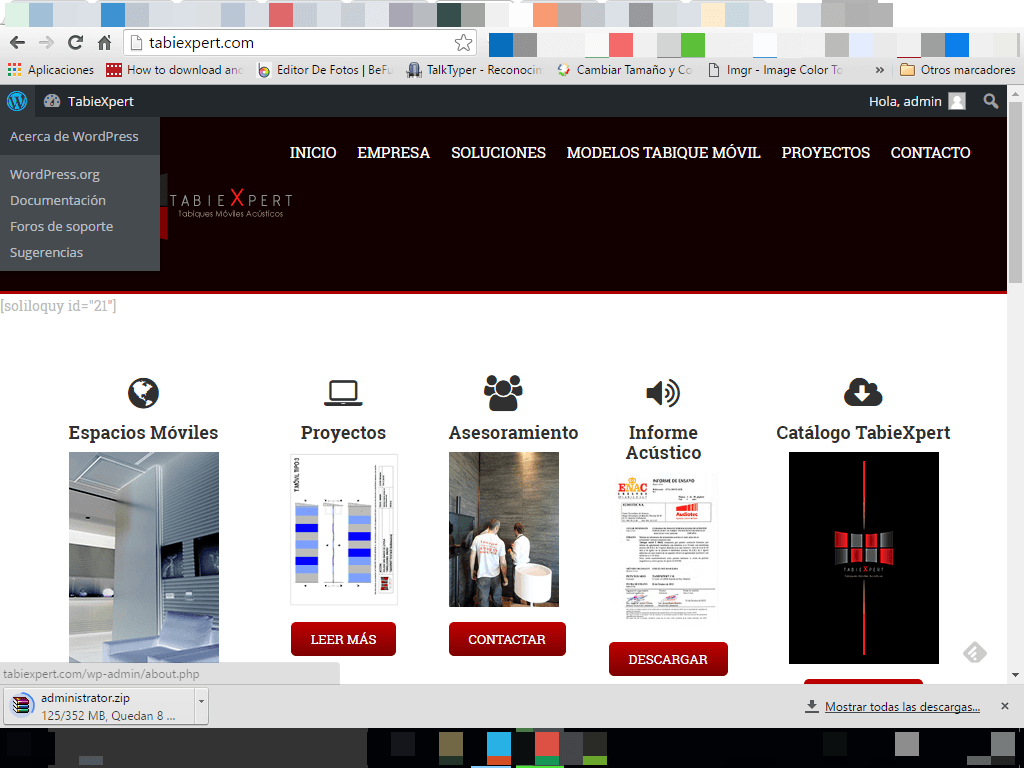Click the download arrow icon in downloads bar
Image resolution: width=1024 pixels, height=768 pixels.
[811, 706]
